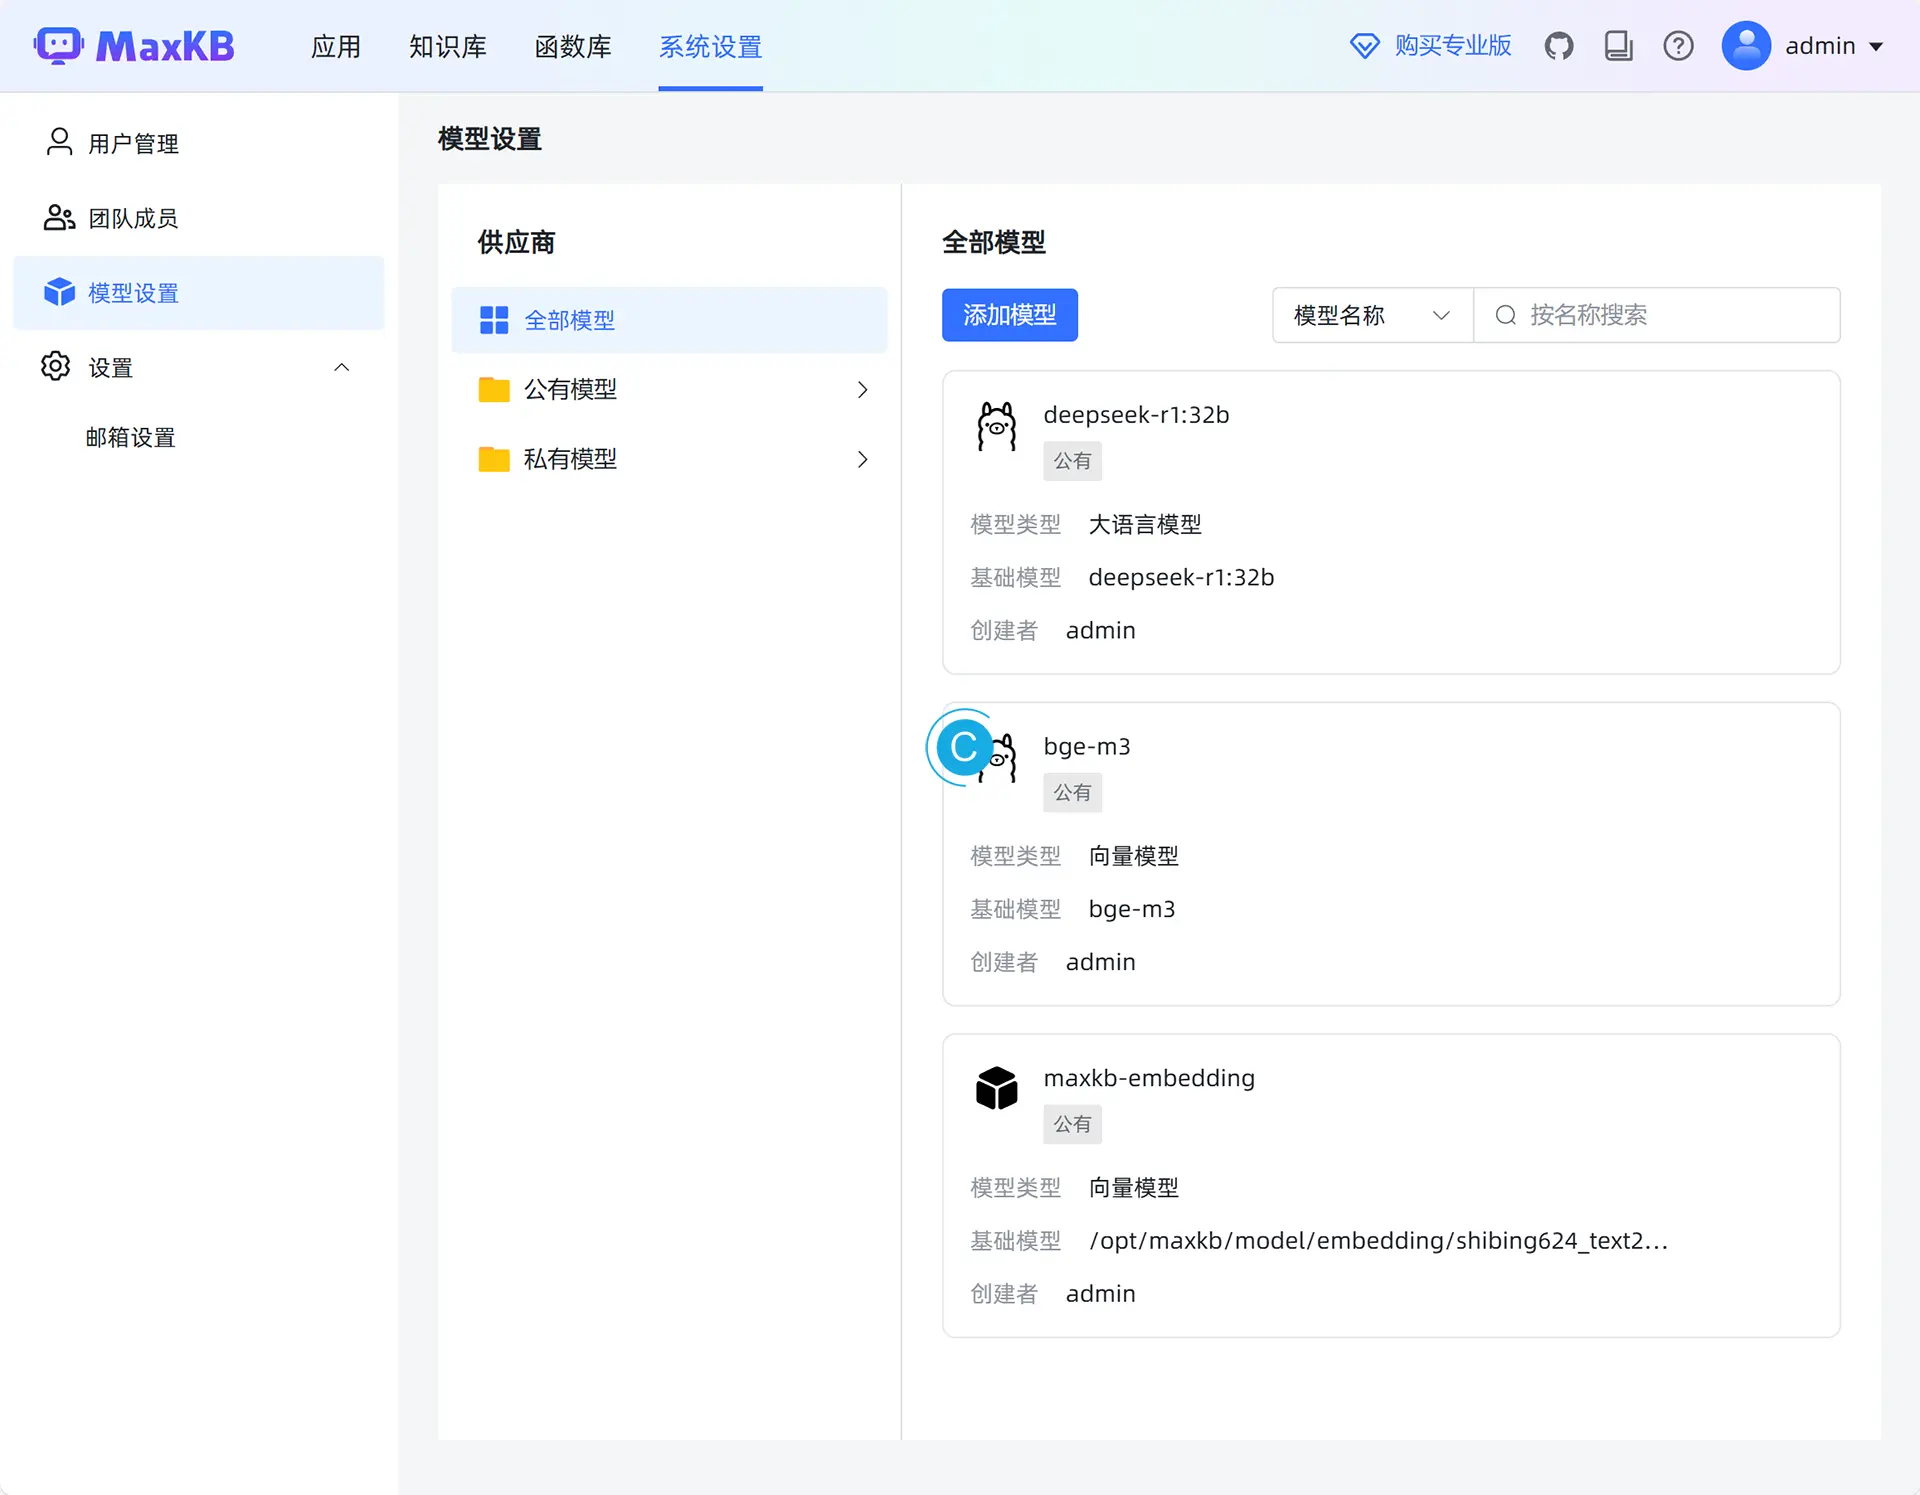Open the 知识库 tab
The width and height of the screenshot is (1920, 1495).
(447, 46)
